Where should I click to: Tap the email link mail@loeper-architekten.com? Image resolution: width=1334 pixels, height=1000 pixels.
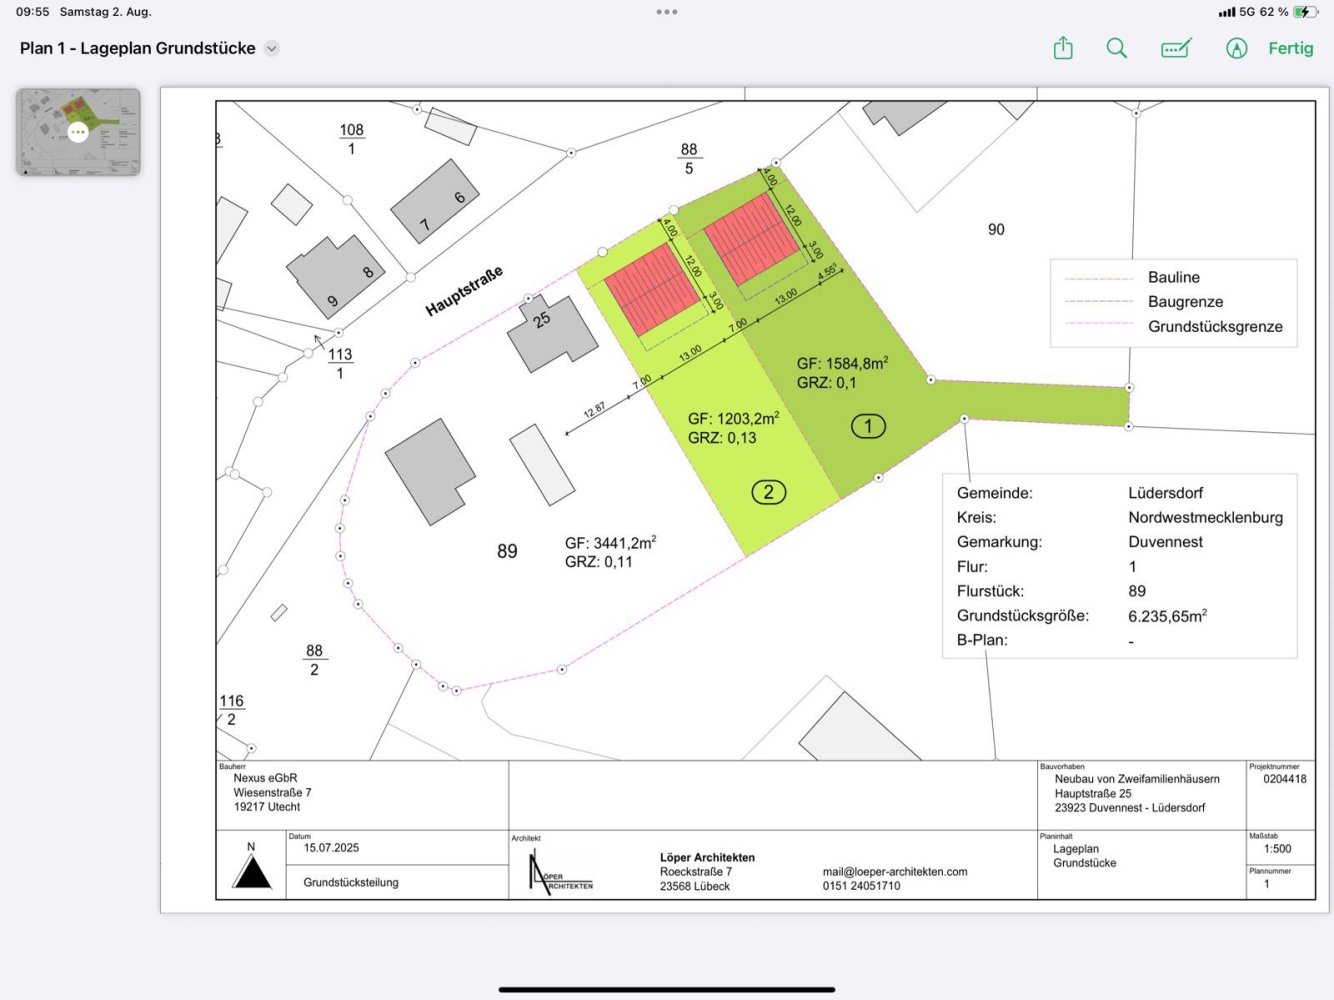click(895, 871)
